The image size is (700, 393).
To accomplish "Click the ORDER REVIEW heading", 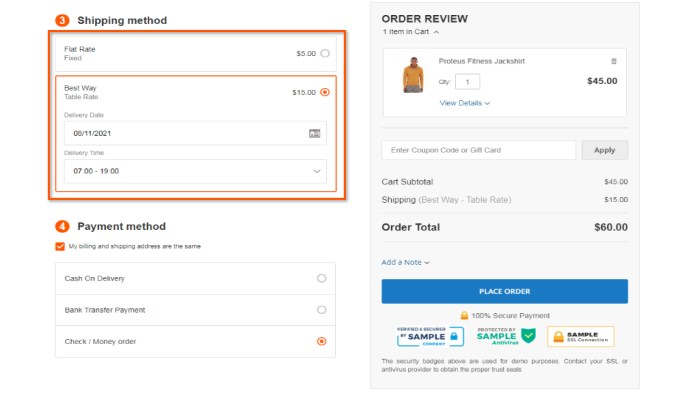I will pos(425,19).
